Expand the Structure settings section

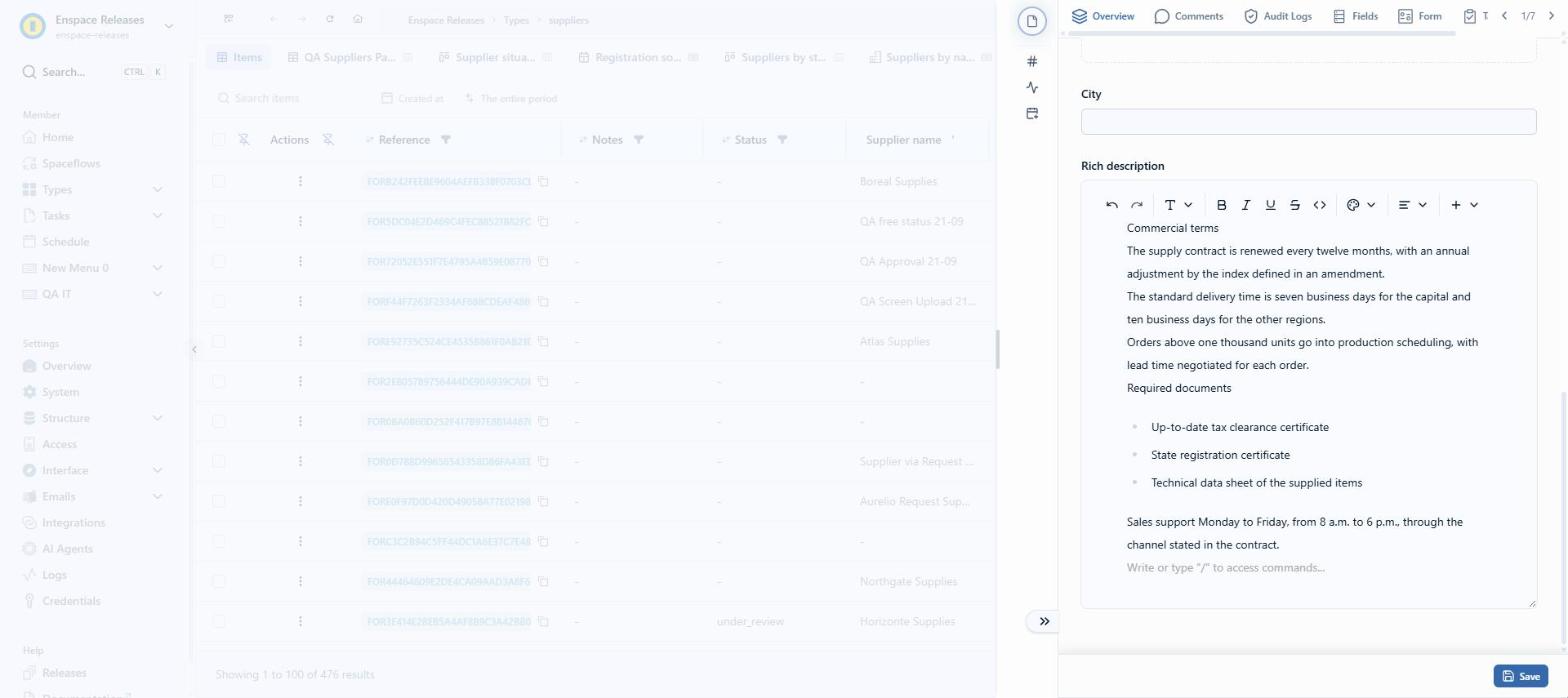[157, 419]
